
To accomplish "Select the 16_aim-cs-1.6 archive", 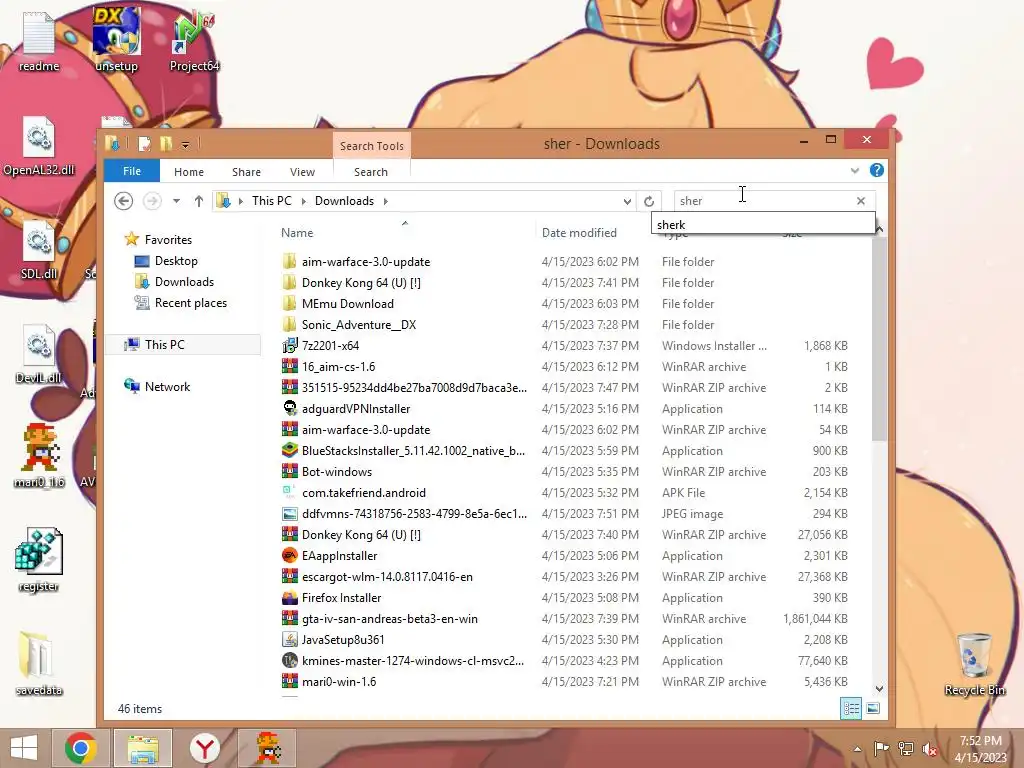I will 338,366.
